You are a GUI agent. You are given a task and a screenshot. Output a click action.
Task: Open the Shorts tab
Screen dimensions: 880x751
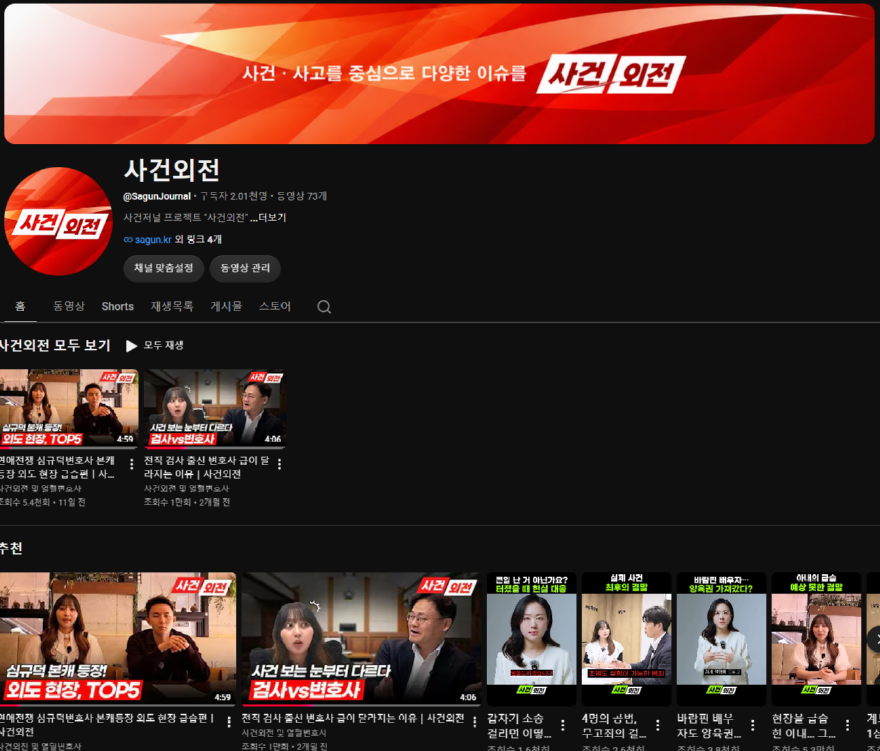point(117,306)
